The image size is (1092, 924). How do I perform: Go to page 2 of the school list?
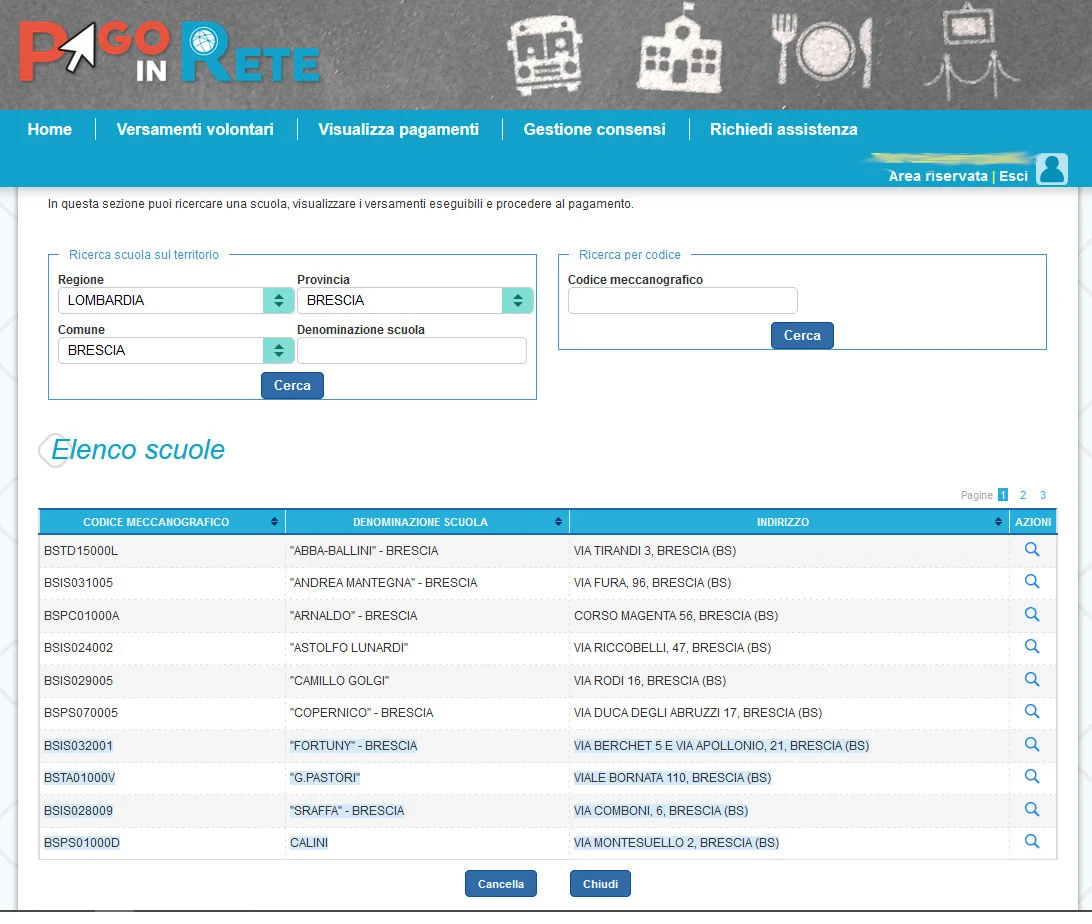coord(1022,494)
